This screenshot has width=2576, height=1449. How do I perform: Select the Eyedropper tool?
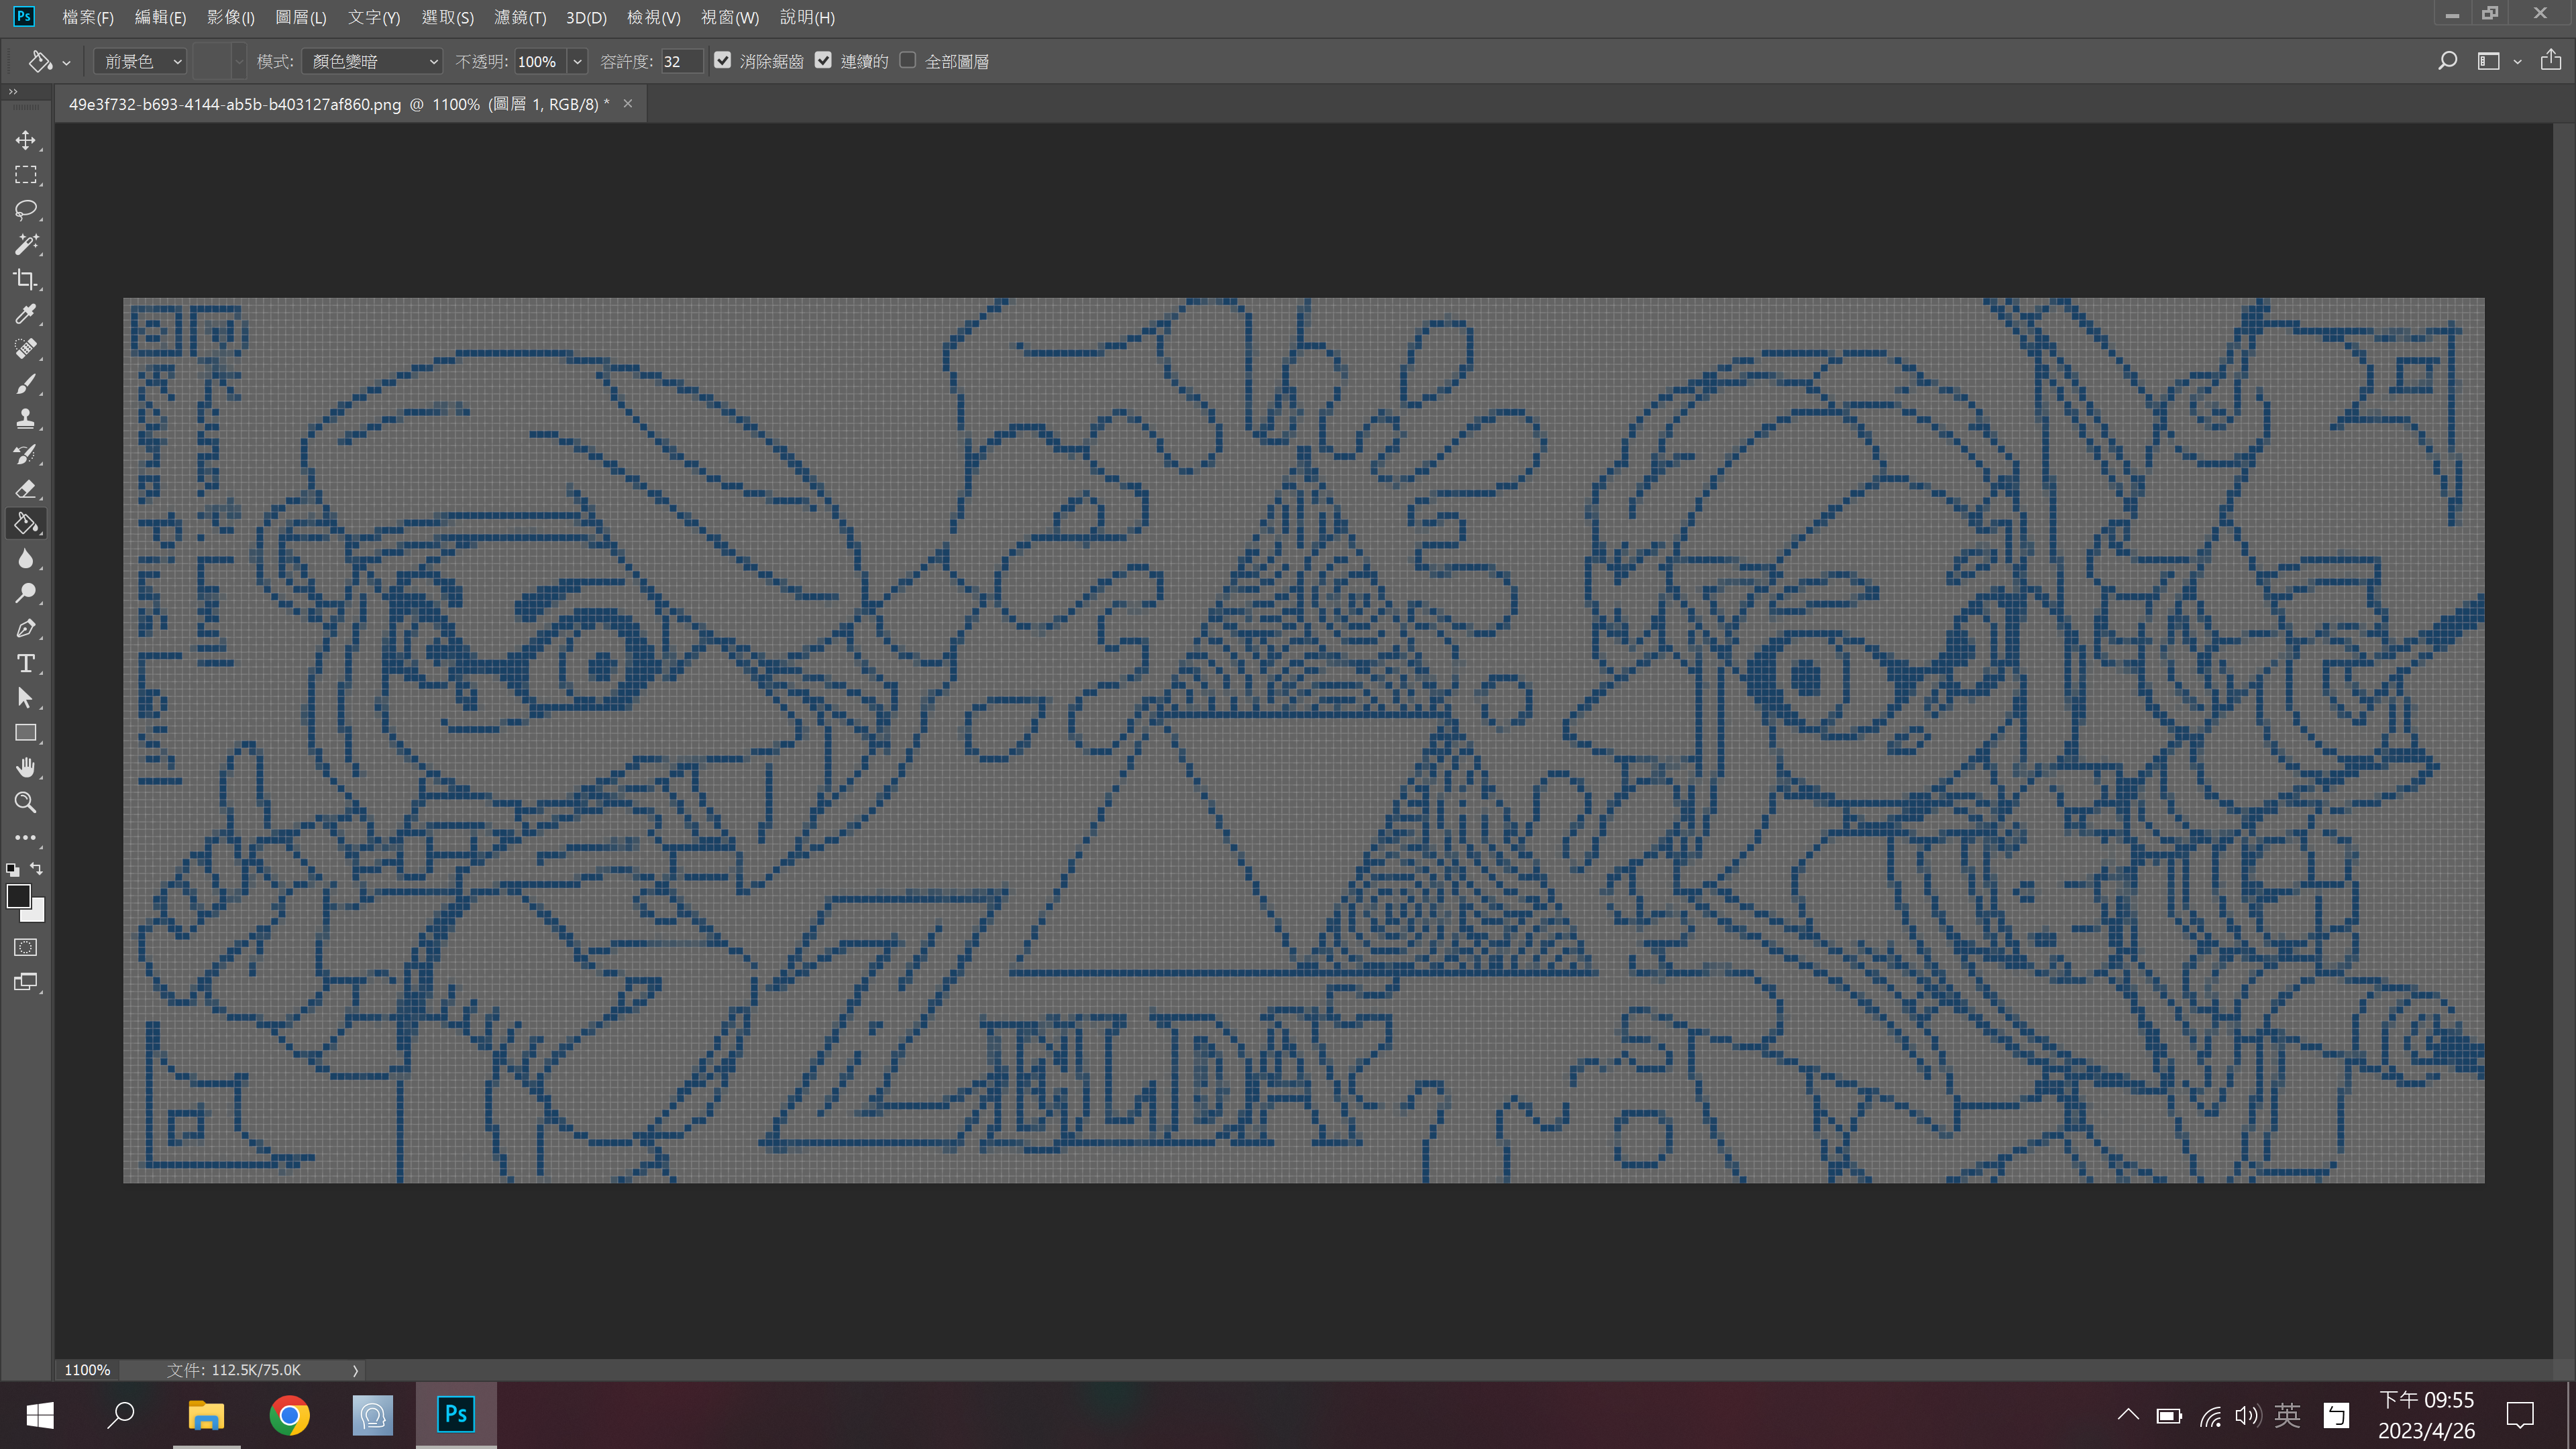pyautogui.click(x=26, y=315)
